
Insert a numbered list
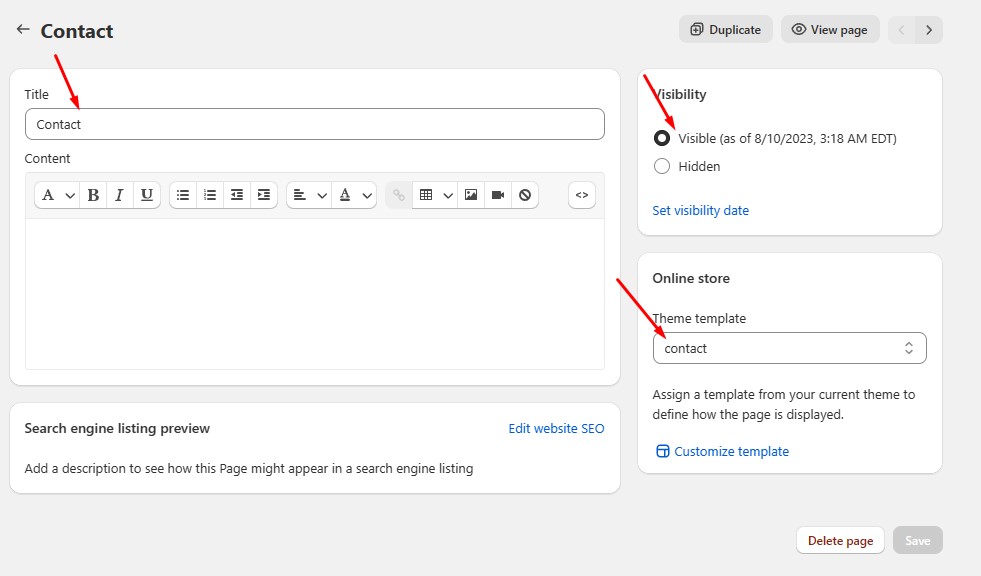[x=210, y=195]
